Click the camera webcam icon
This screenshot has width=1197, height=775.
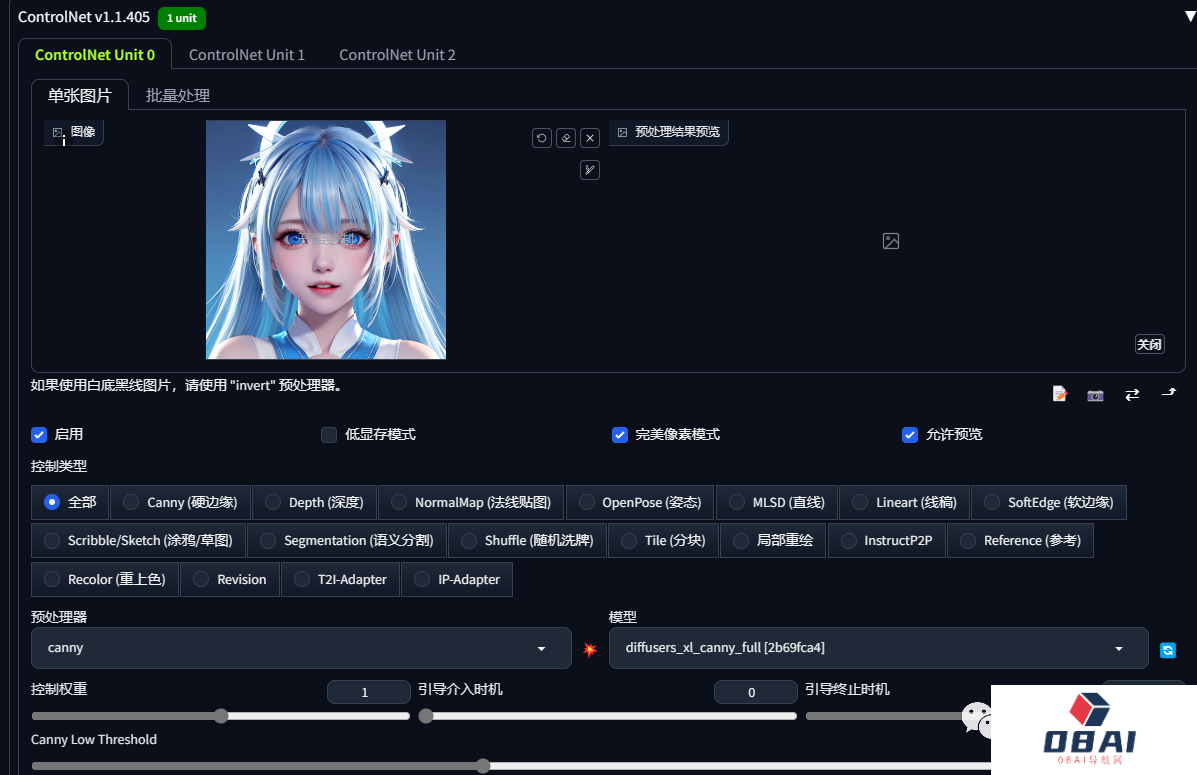click(1095, 395)
